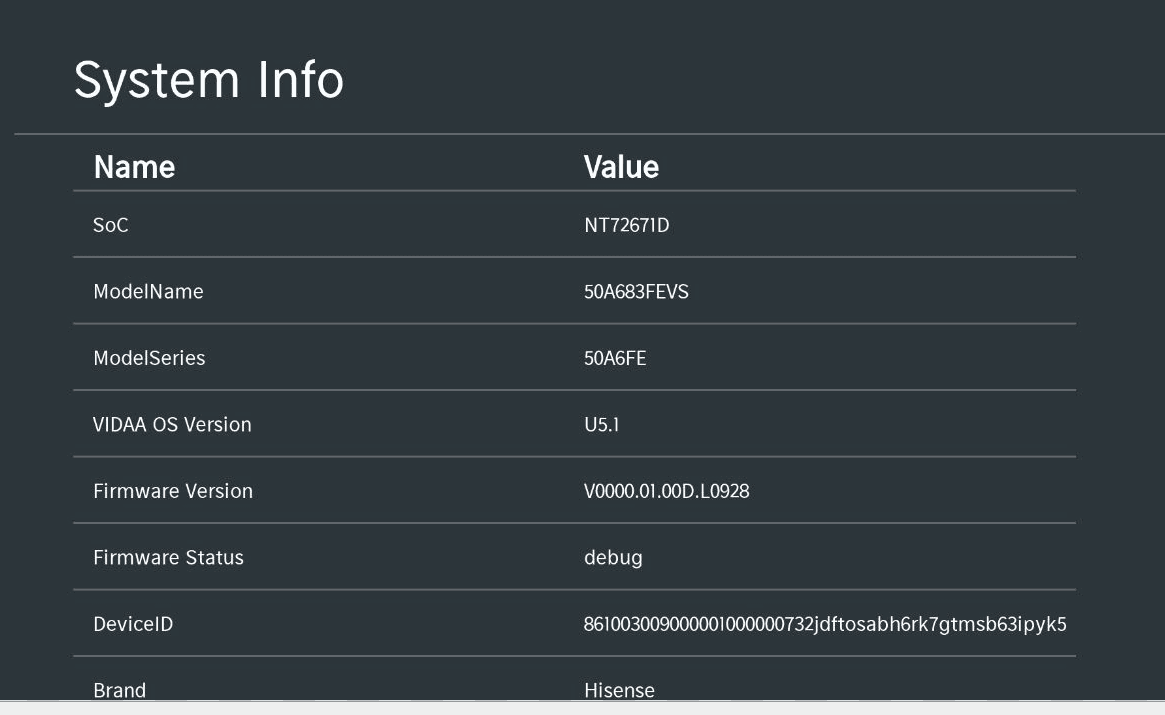Select the Hisense brand value
Image resolution: width=1165 pixels, height=715 pixels.
[x=619, y=689]
